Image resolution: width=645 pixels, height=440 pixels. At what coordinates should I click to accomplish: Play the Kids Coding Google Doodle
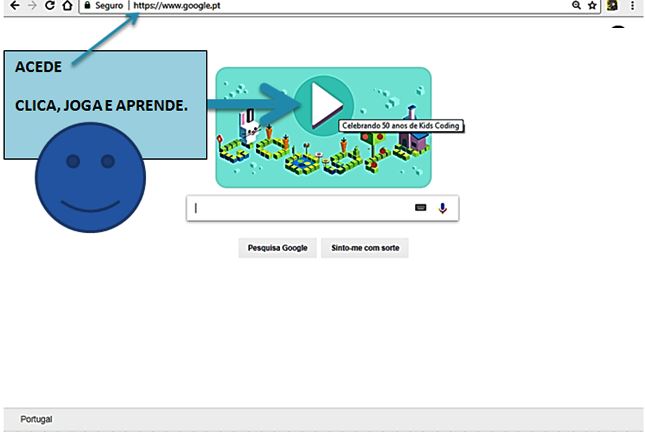324,105
